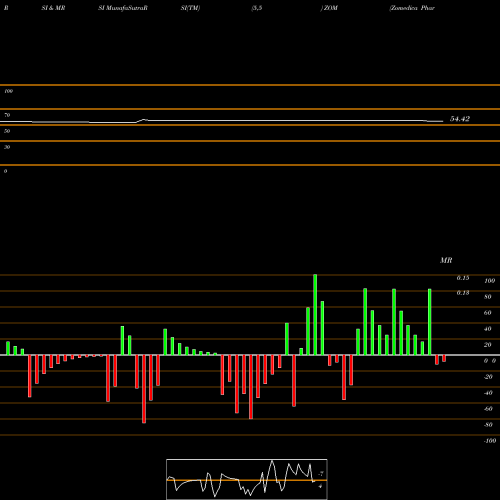Click the 54.42 current RSI value
The width and height of the screenshot is (500, 500).
point(460,119)
